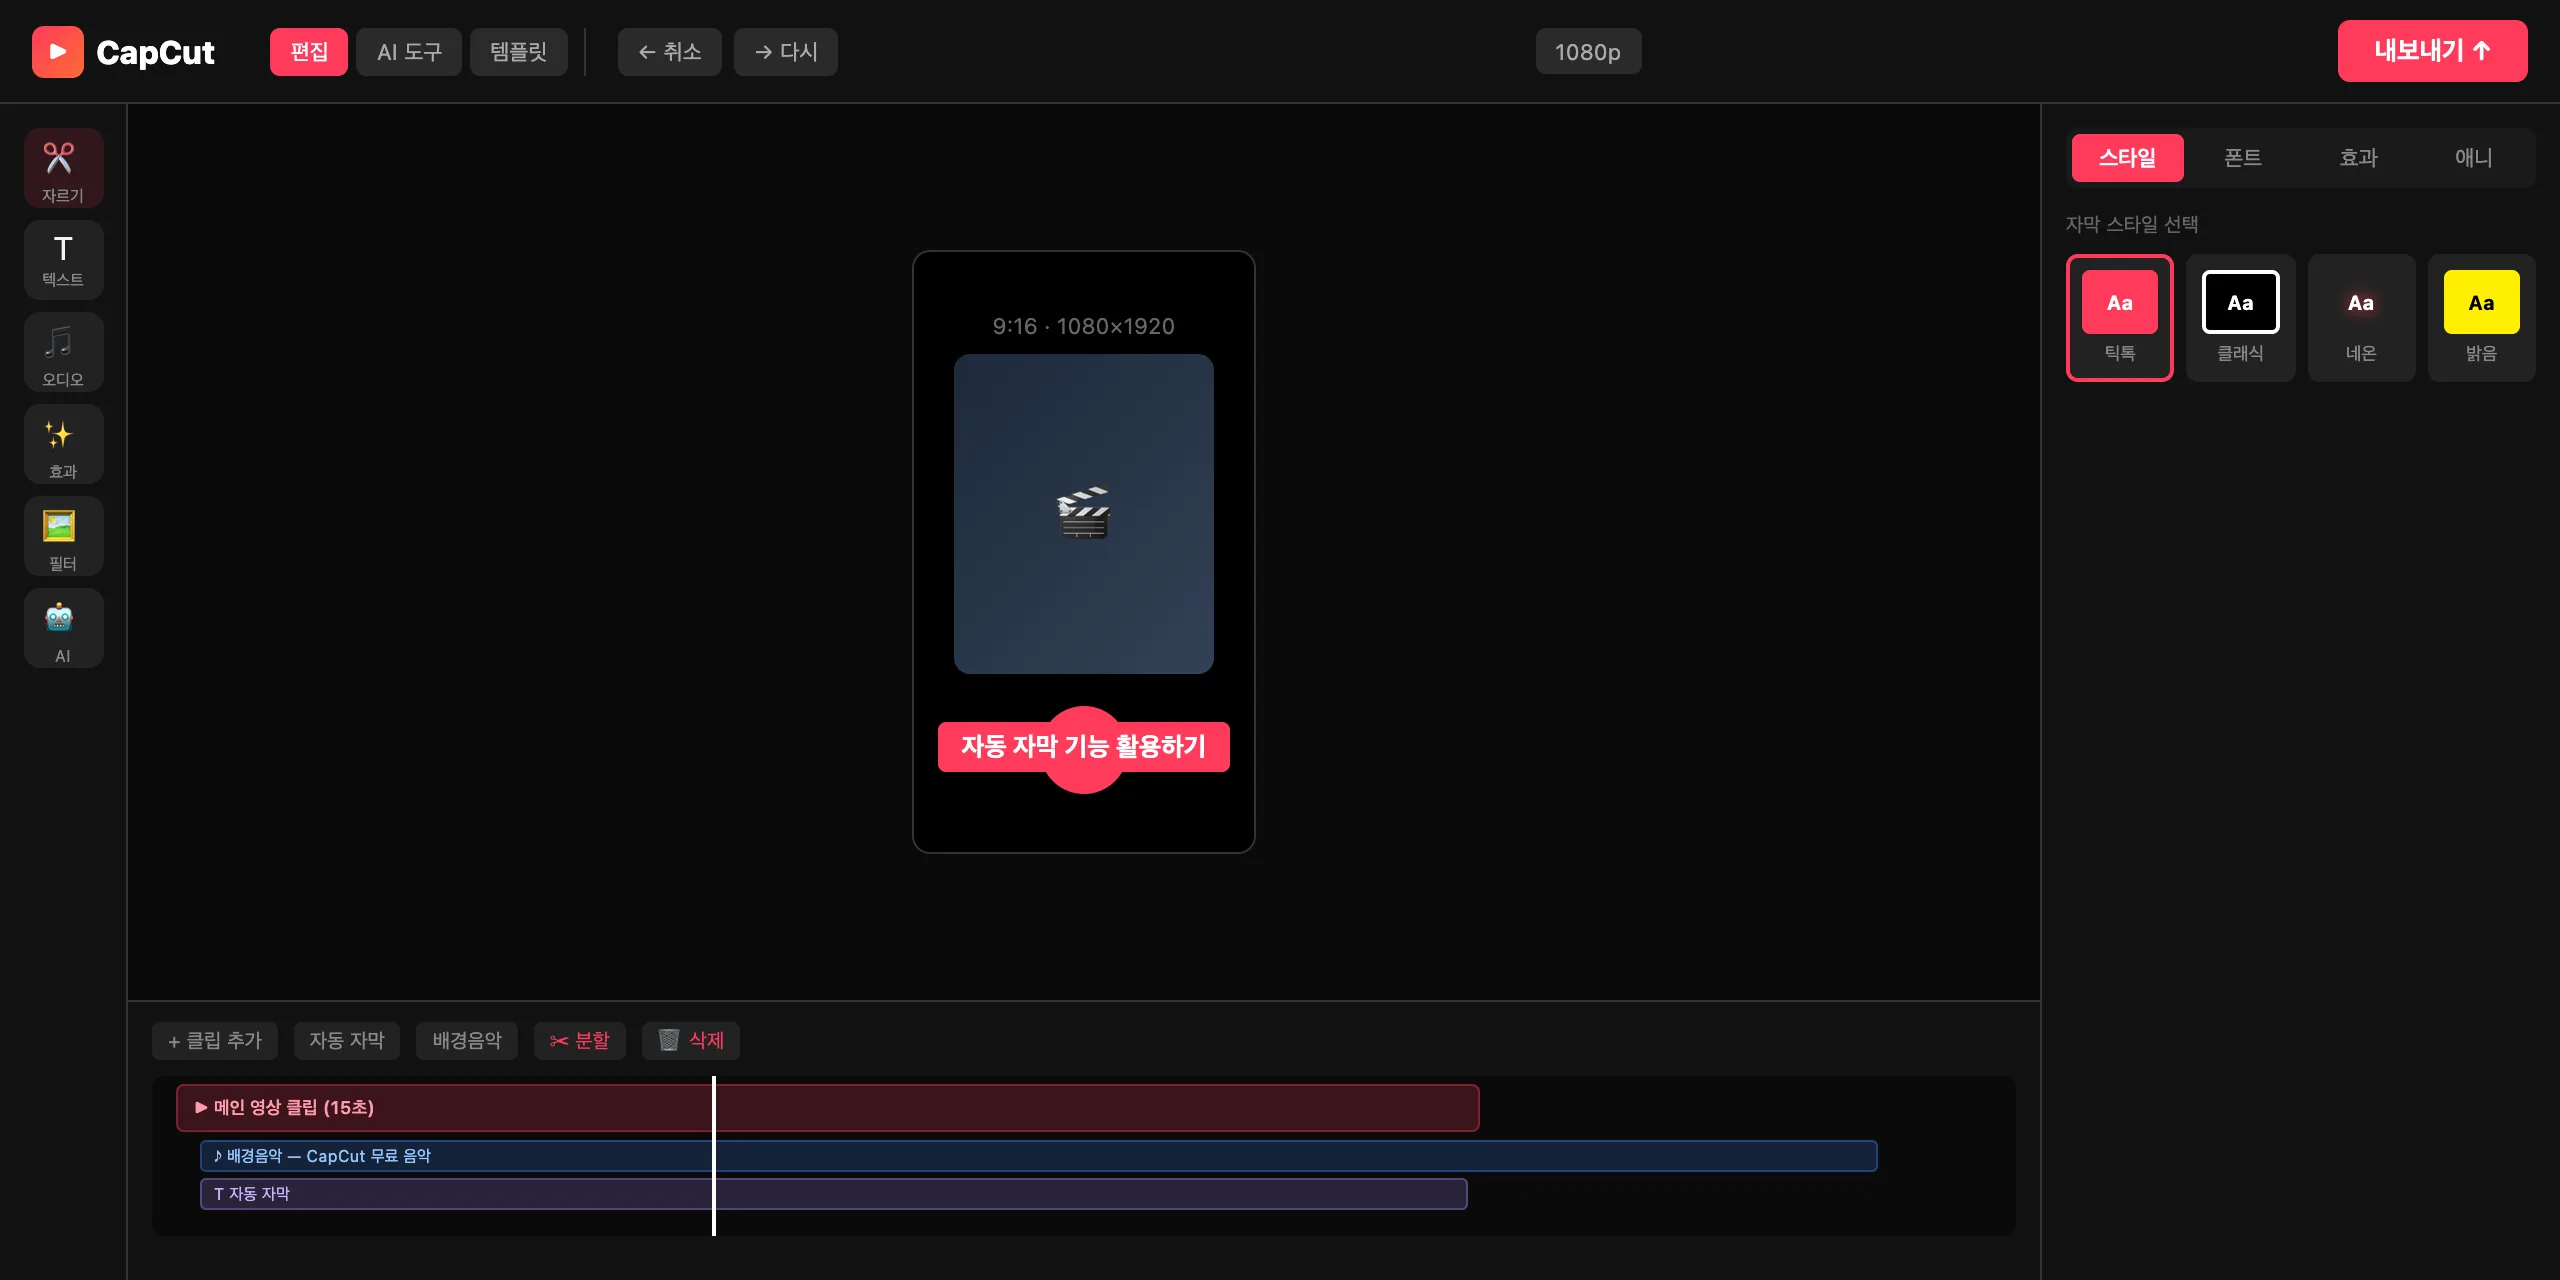2560x1280 pixels.
Task: Select the 메인 영상 클립 (15초) track
Action: [x=828, y=1108]
